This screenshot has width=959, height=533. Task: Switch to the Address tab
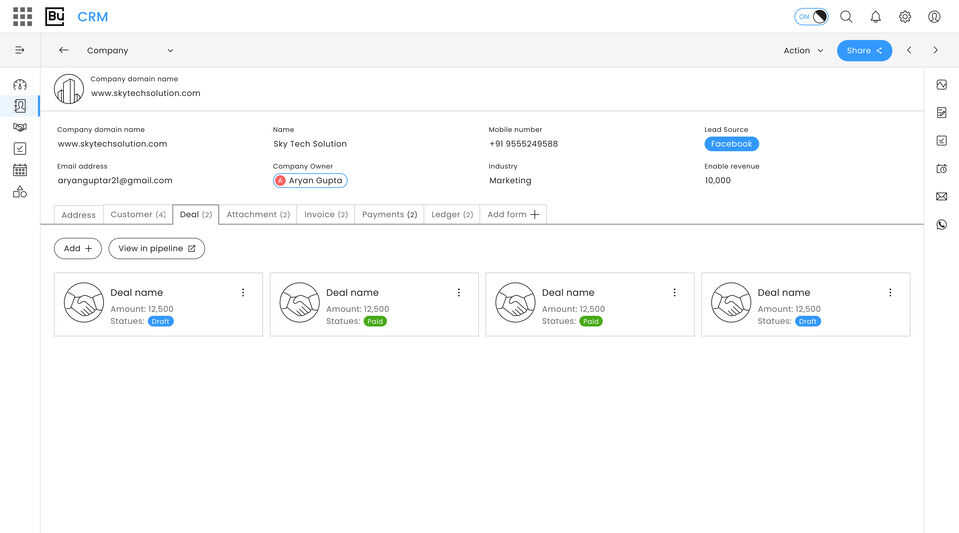[x=78, y=215]
